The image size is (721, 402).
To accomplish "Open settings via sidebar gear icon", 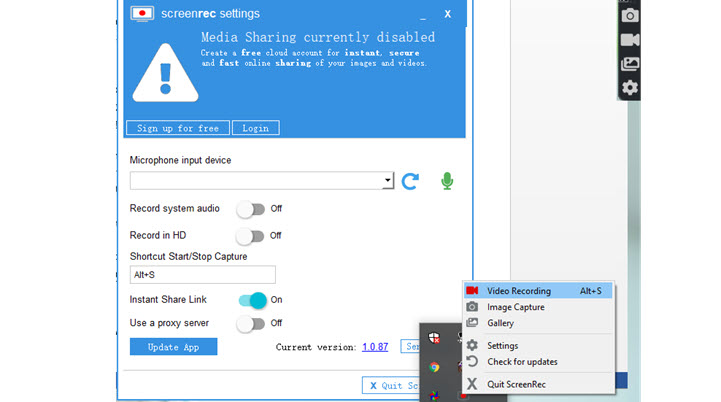I will tap(629, 87).
